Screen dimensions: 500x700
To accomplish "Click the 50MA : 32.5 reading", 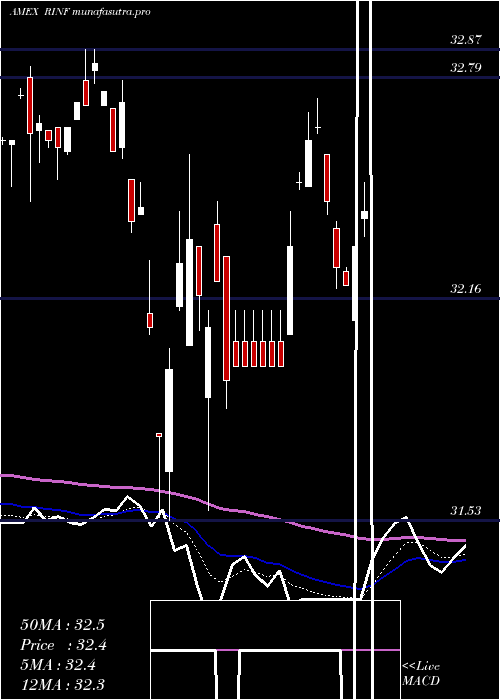I will tap(62, 625).
